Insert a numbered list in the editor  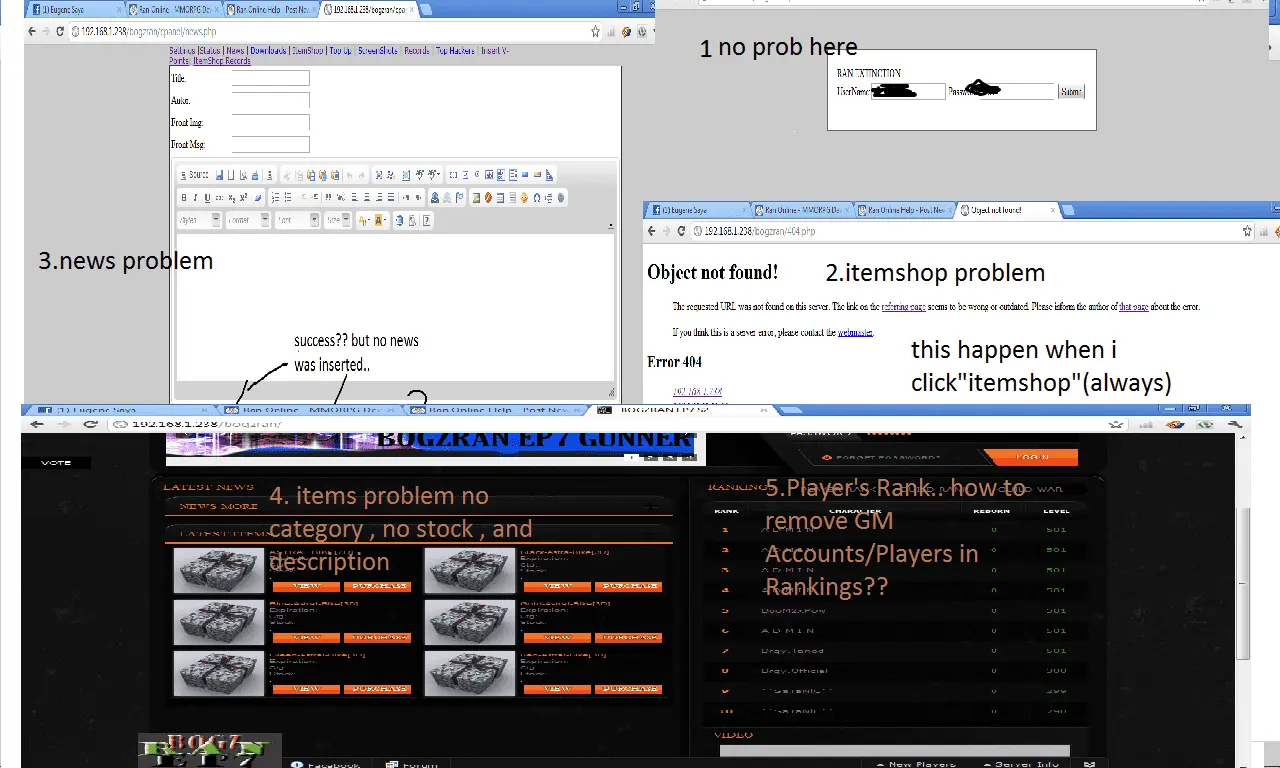click(x=275, y=197)
